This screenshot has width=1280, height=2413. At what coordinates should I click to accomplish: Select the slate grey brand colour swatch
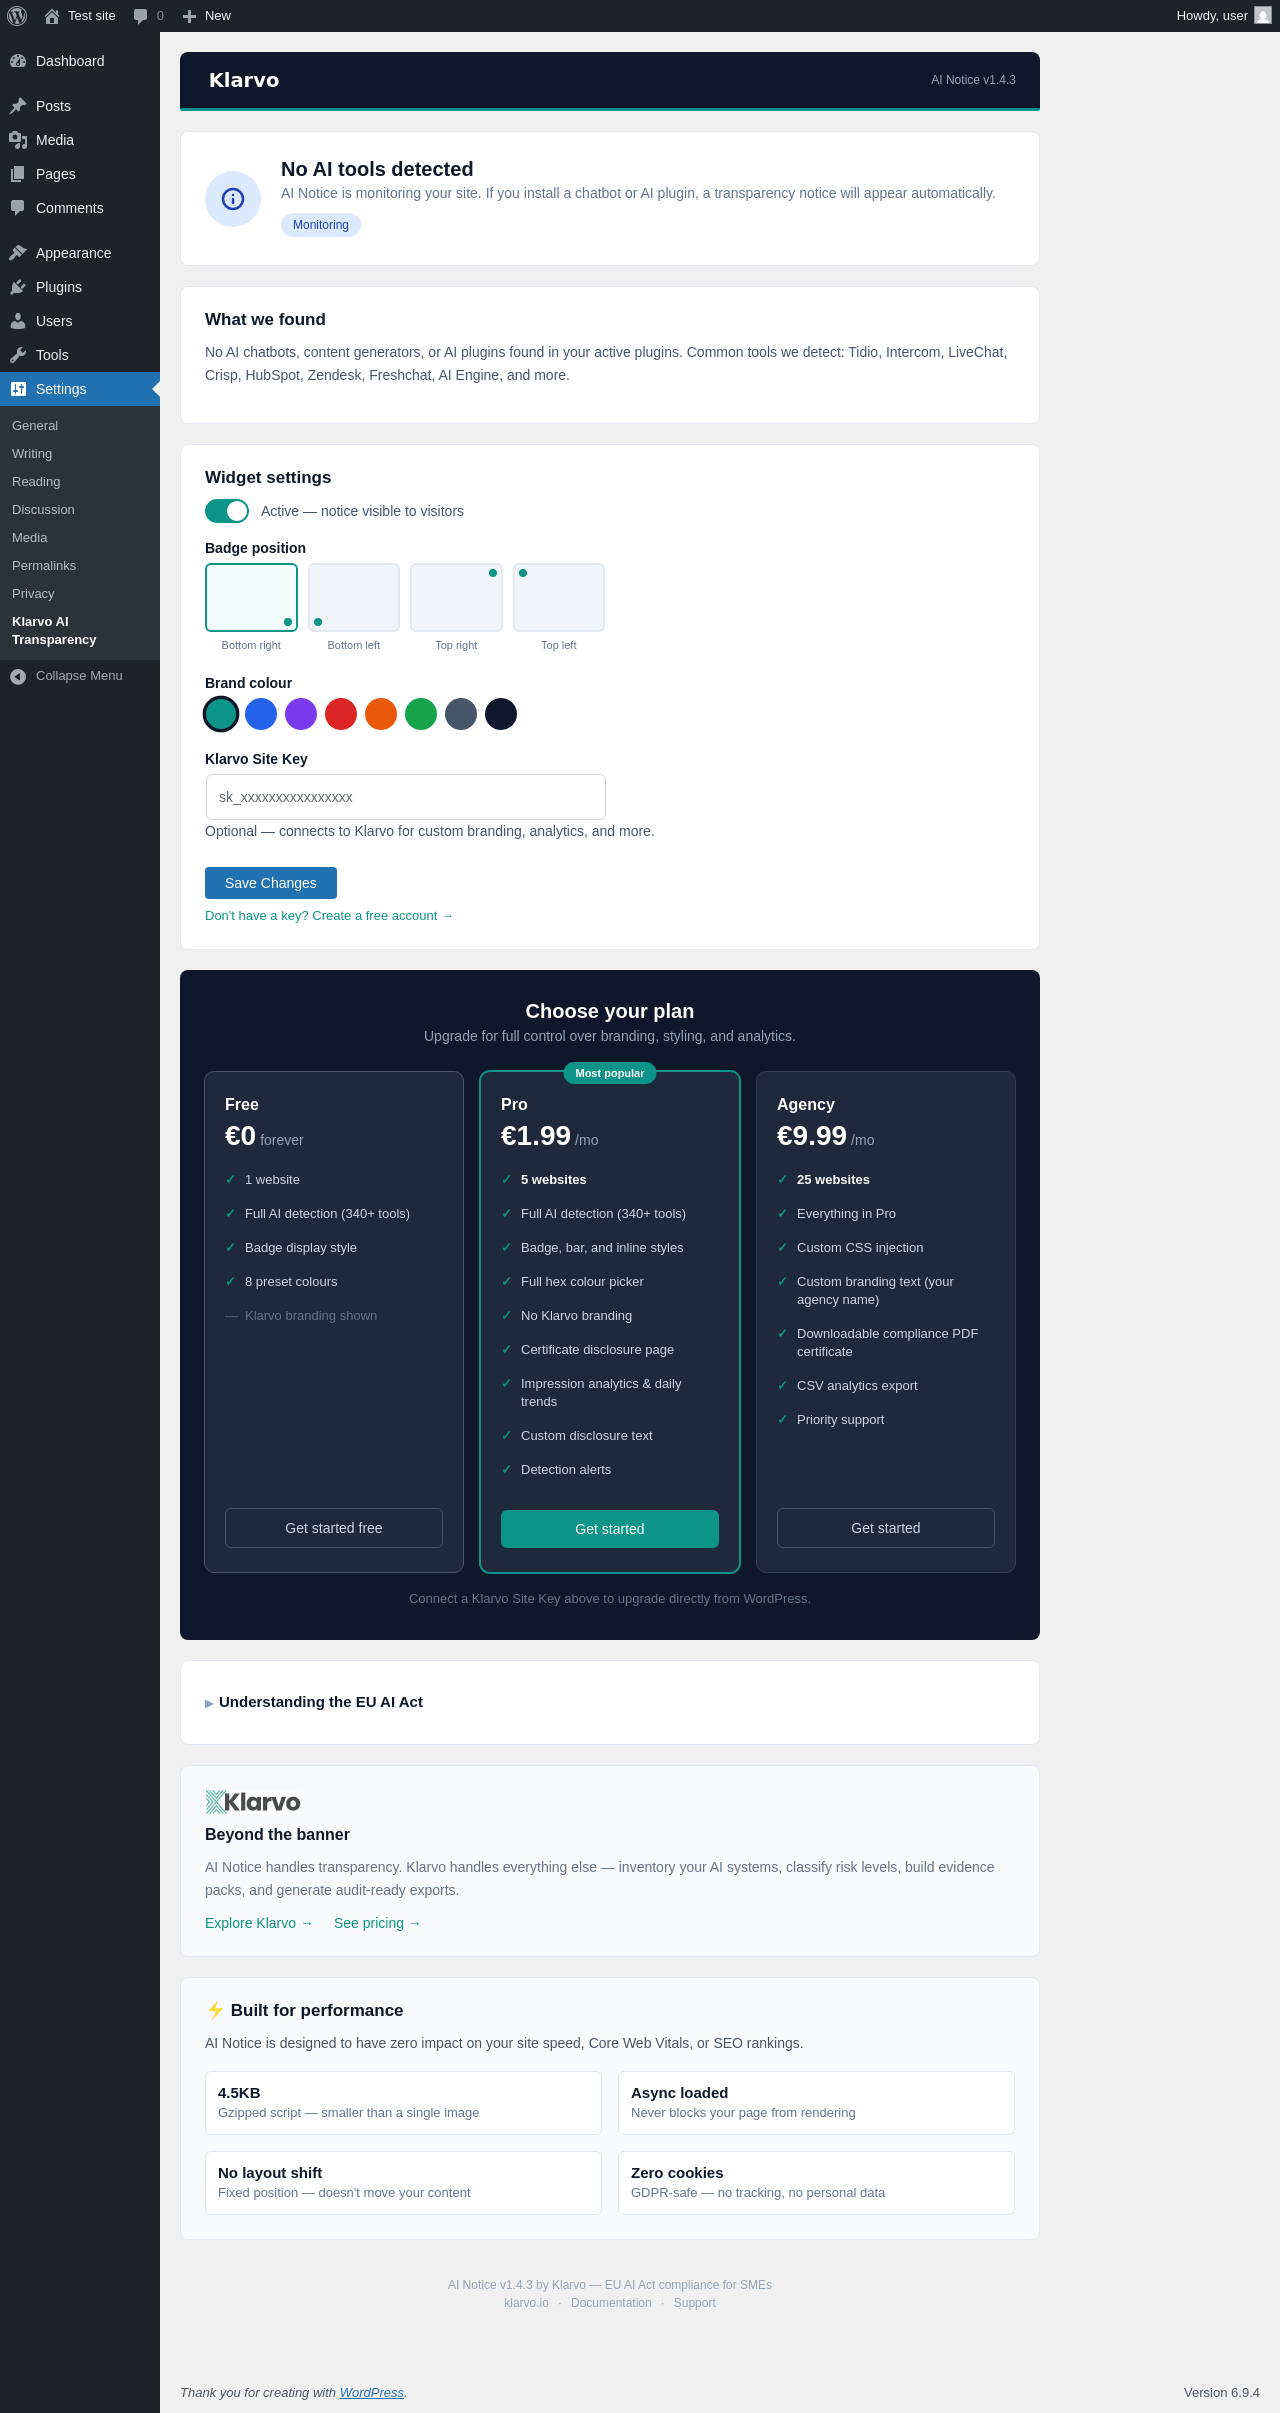click(461, 714)
